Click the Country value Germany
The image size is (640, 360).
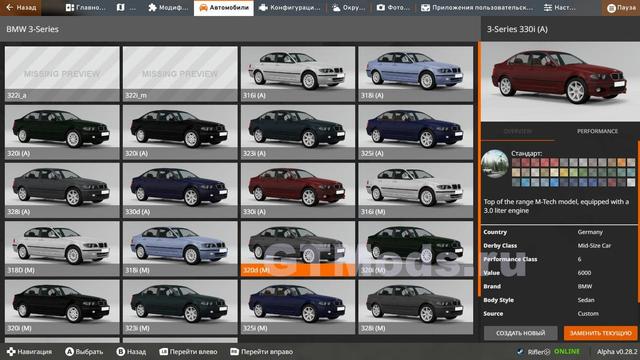(590, 232)
